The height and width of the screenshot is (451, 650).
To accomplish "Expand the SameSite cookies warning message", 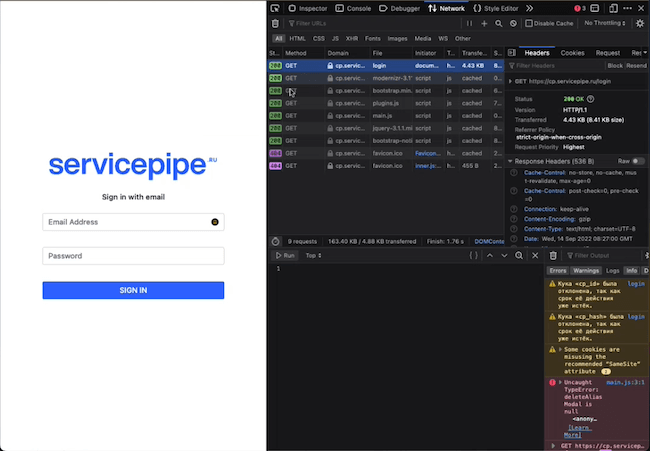I will coord(560,349).
